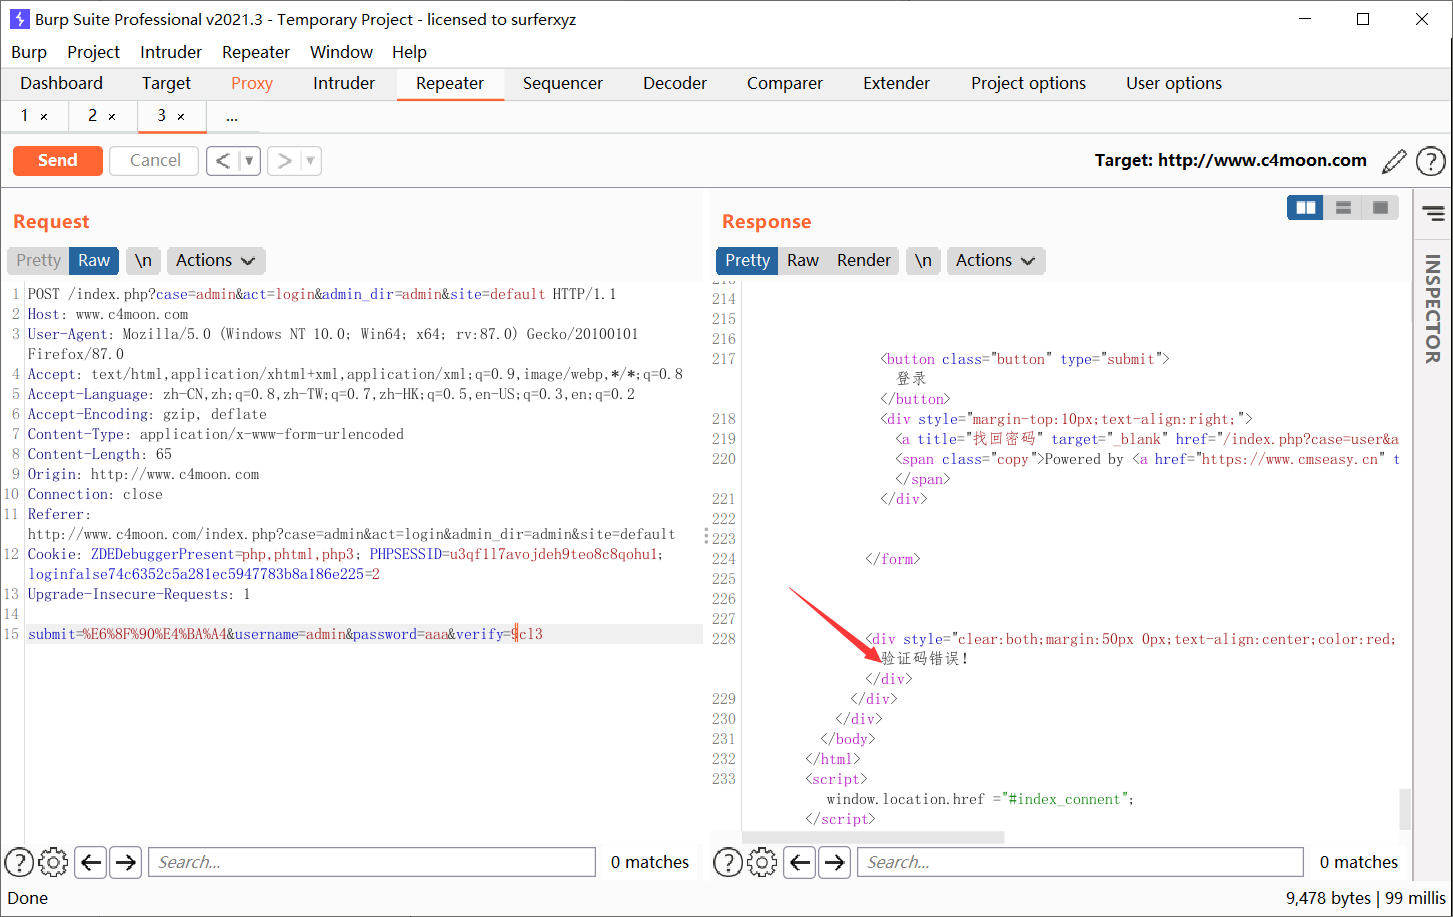
Task: Select combined tabbed layout icon
Action: [1380, 207]
